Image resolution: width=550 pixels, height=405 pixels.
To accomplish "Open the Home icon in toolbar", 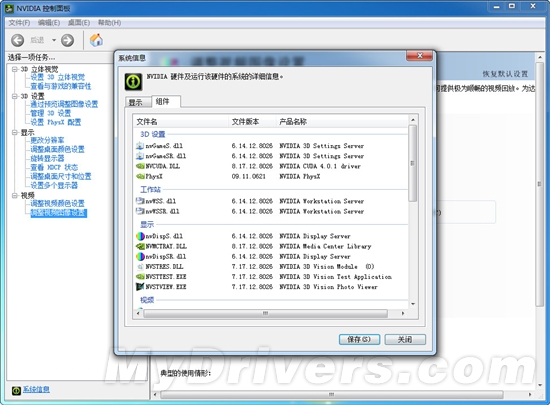I will pos(96,40).
